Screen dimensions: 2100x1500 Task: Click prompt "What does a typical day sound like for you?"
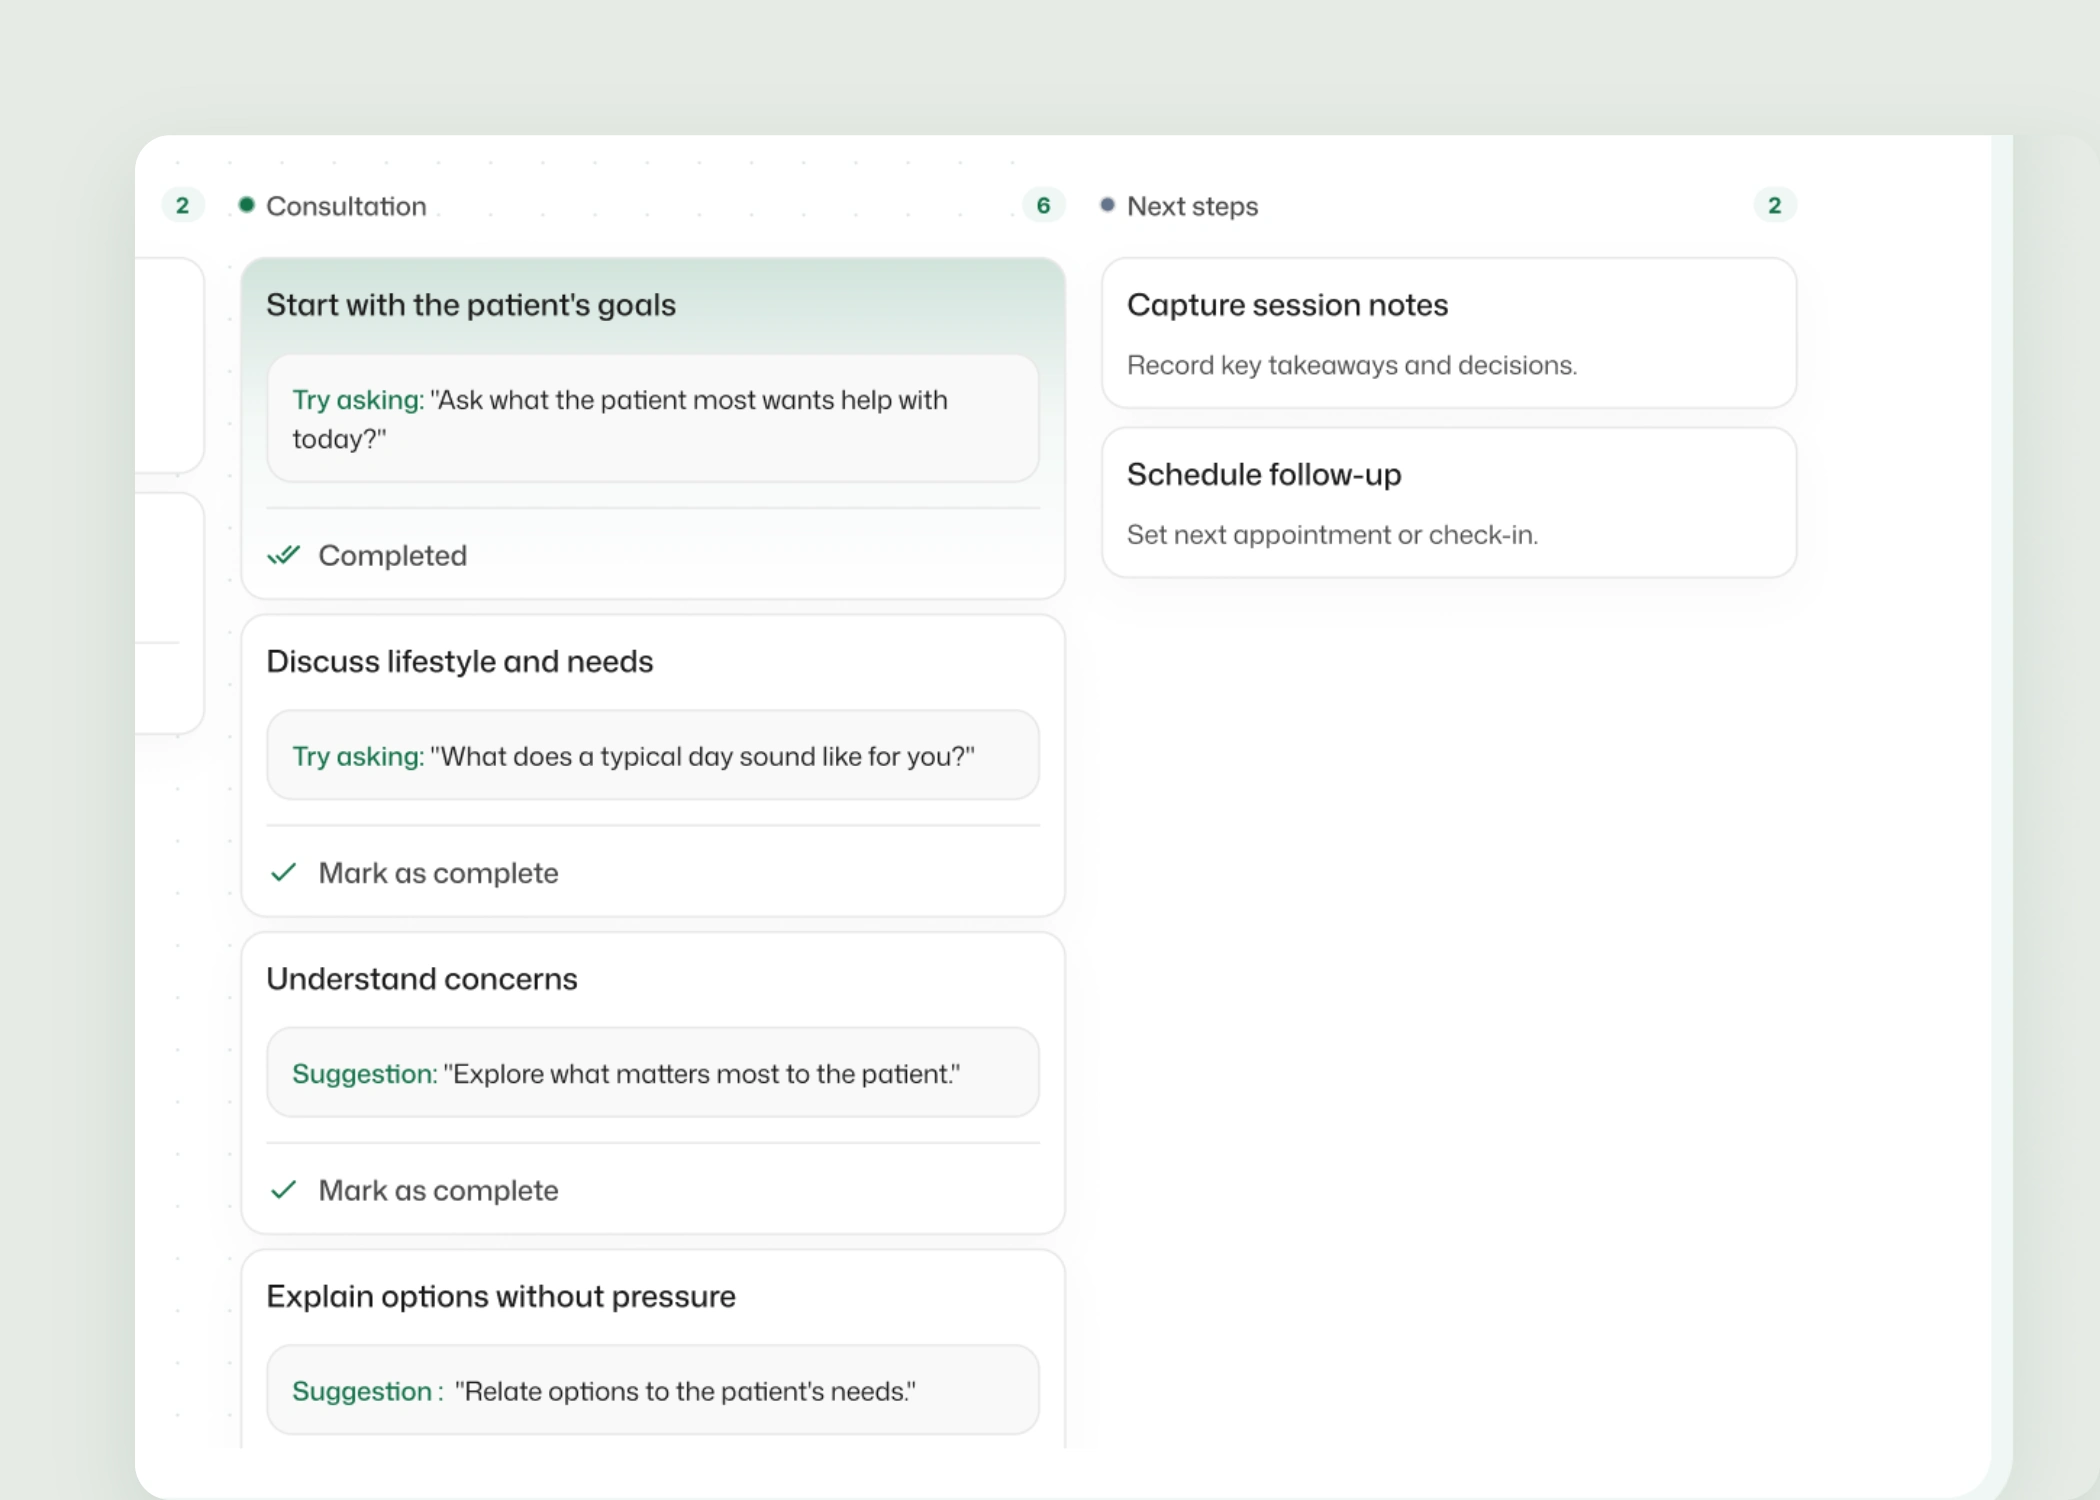click(653, 755)
